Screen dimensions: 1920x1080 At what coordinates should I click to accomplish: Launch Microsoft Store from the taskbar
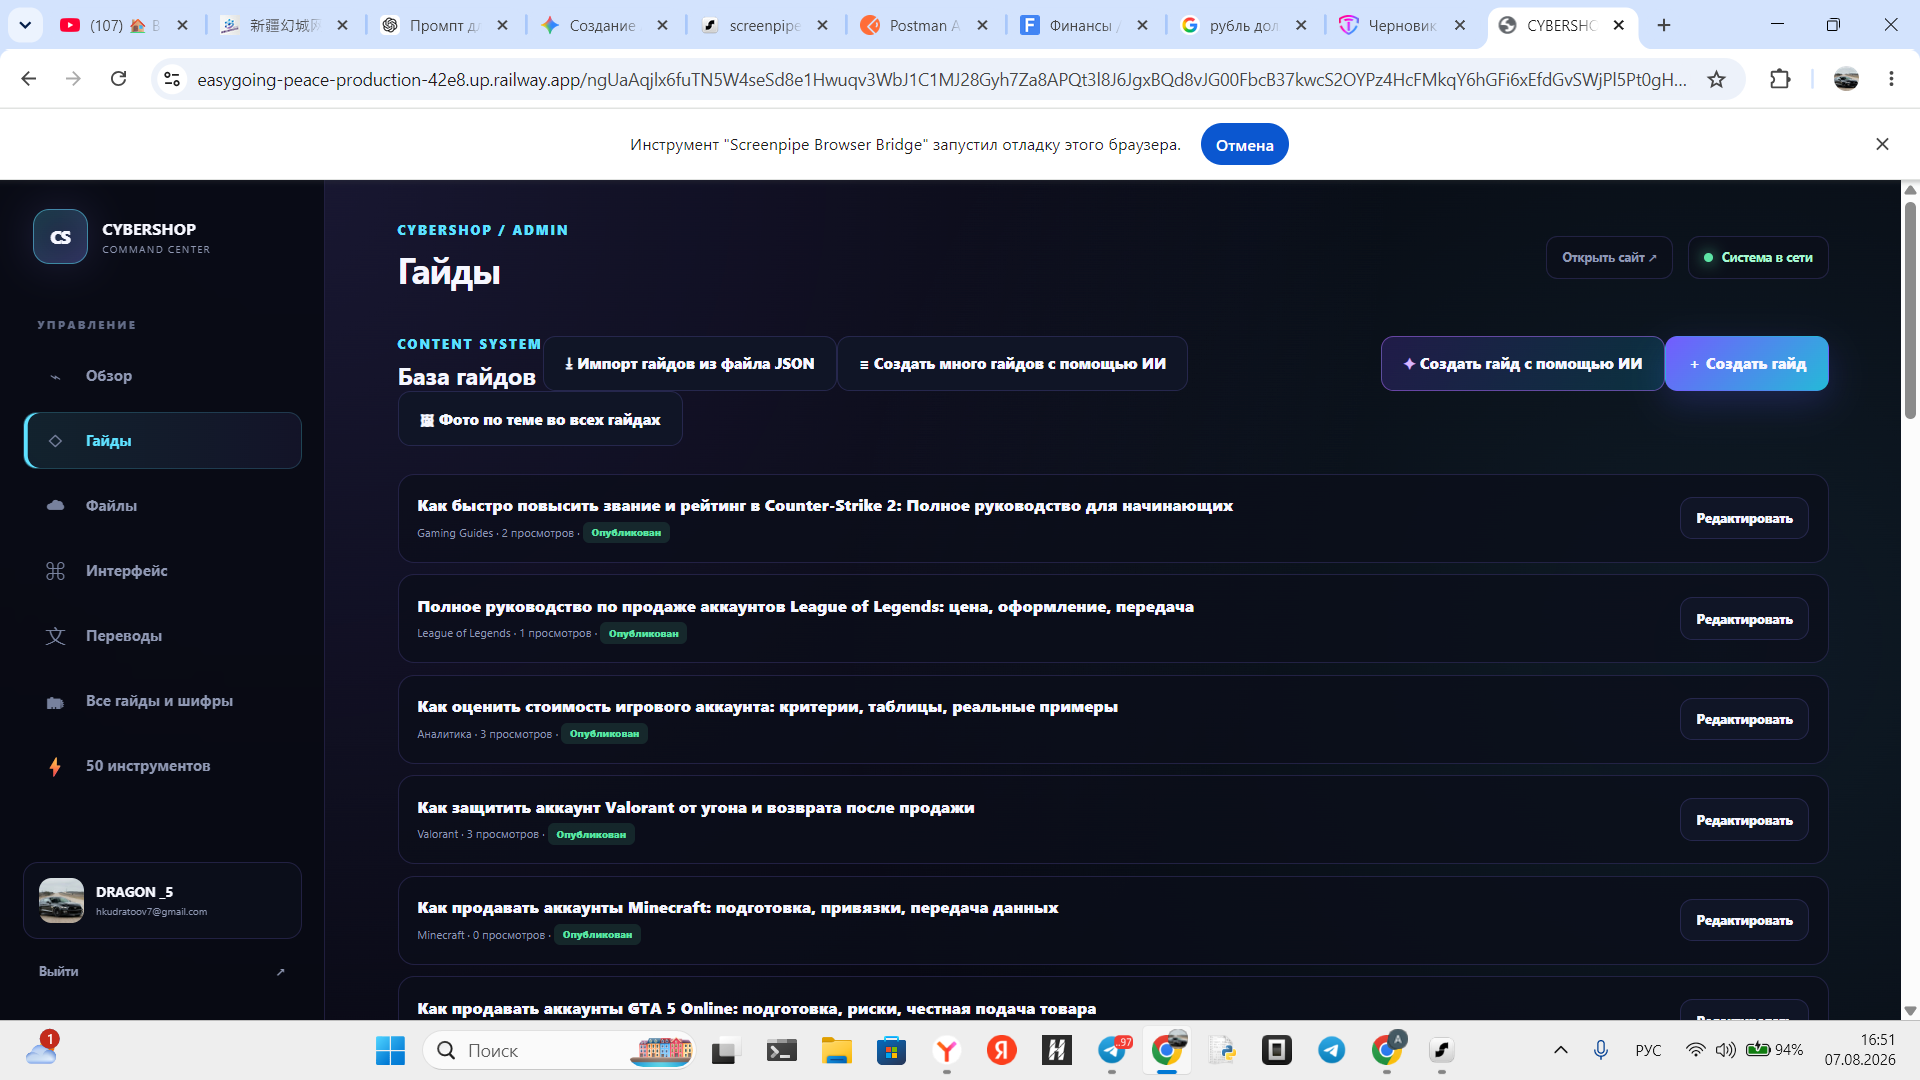891,1050
